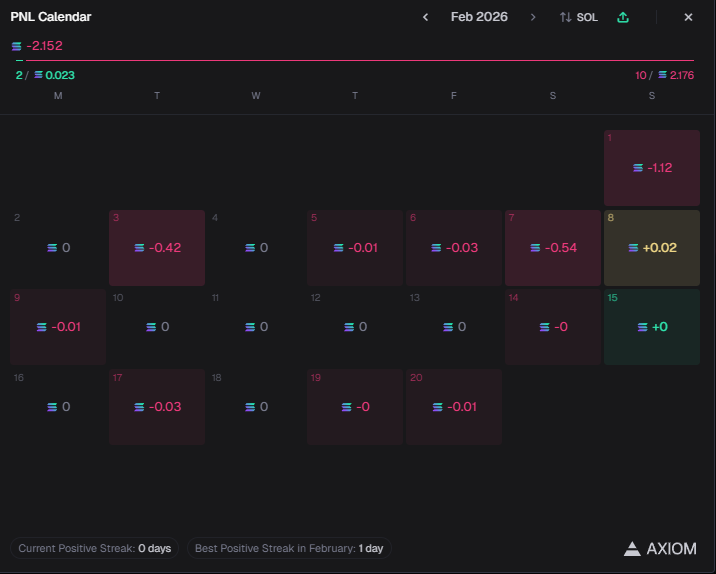This screenshot has height=574, width=716.
Task: Select day 13 cell showing 0
Action: [x=454, y=327]
